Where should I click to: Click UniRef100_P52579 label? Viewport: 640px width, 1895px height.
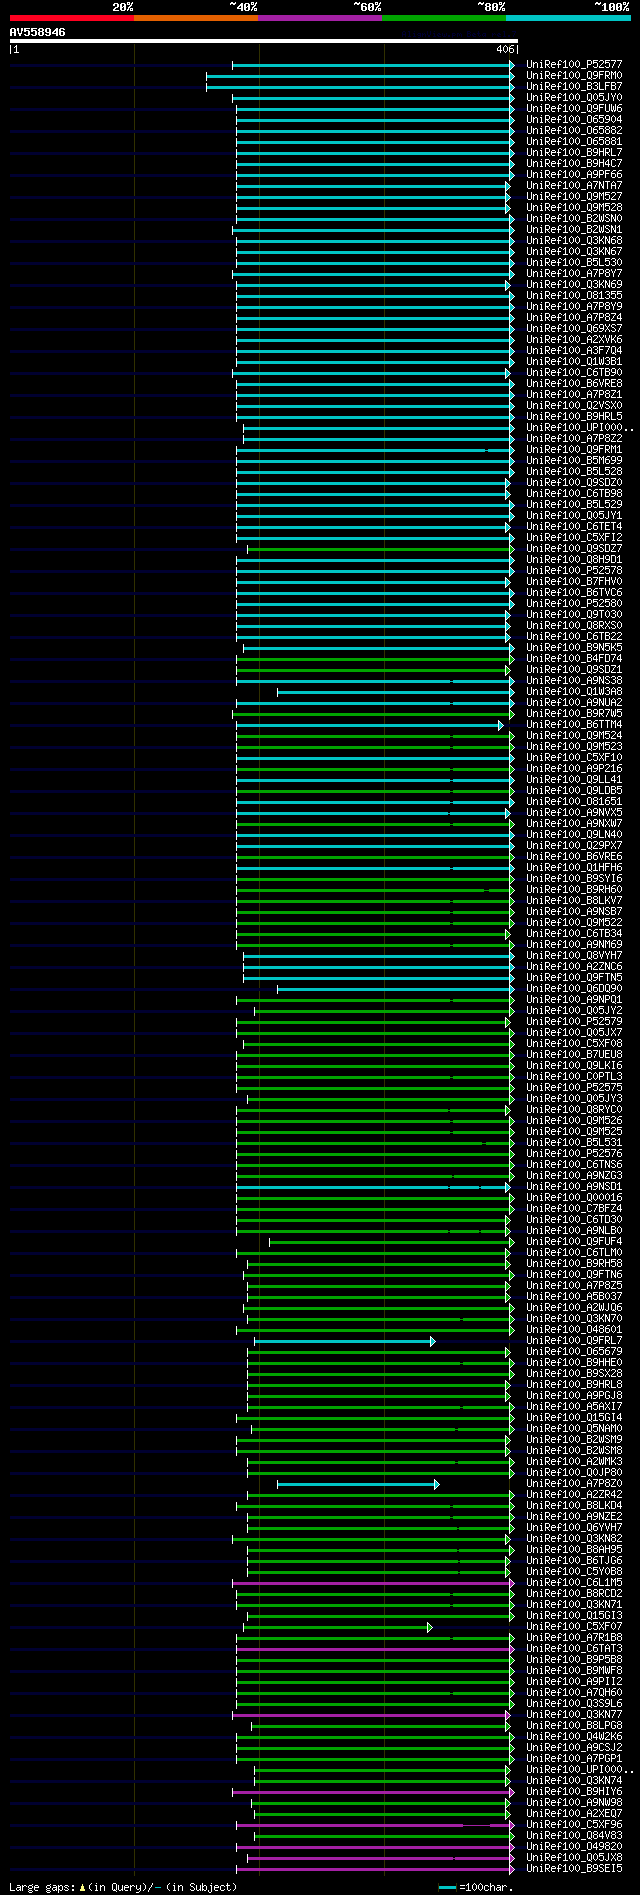[x=574, y=1022]
